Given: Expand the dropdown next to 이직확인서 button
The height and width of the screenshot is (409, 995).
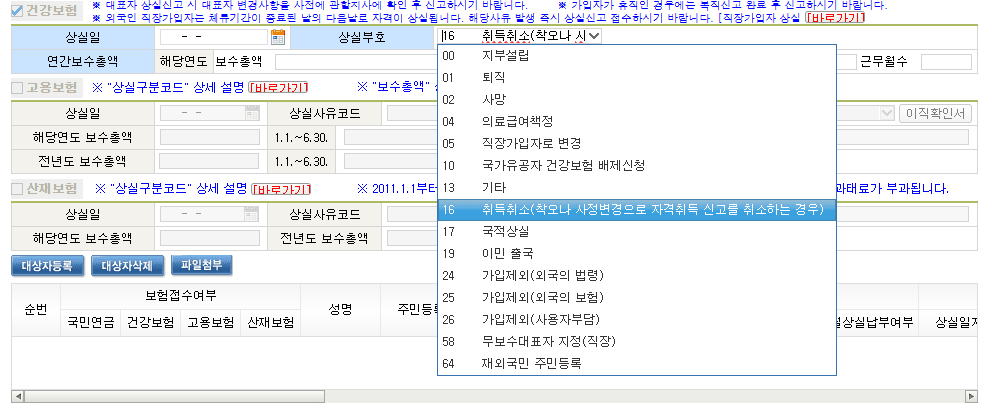Looking at the screenshot, I should [x=887, y=114].
